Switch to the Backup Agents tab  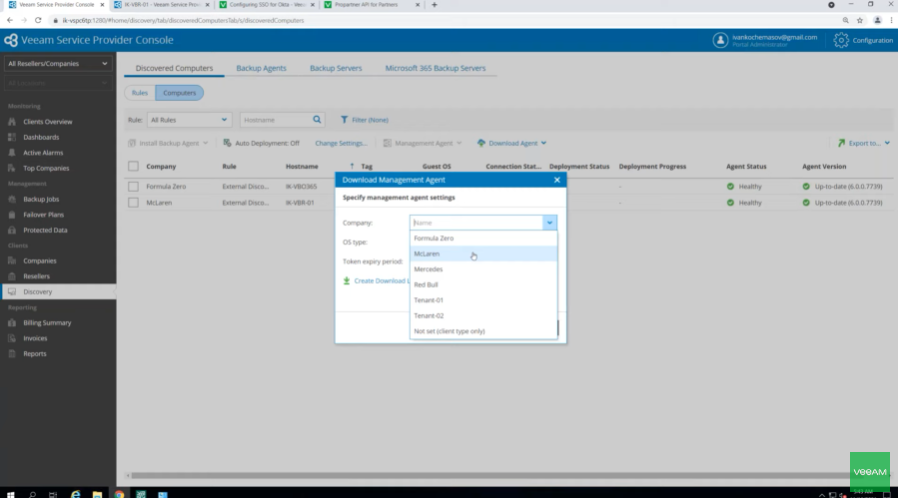pos(261,68)
